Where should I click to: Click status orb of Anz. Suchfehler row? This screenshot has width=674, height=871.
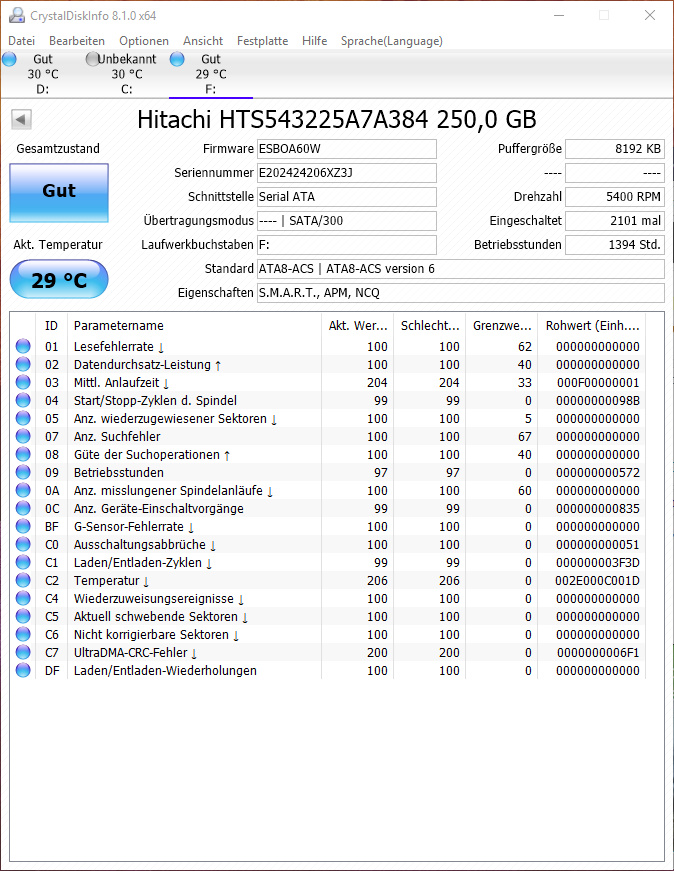point(23,436)
